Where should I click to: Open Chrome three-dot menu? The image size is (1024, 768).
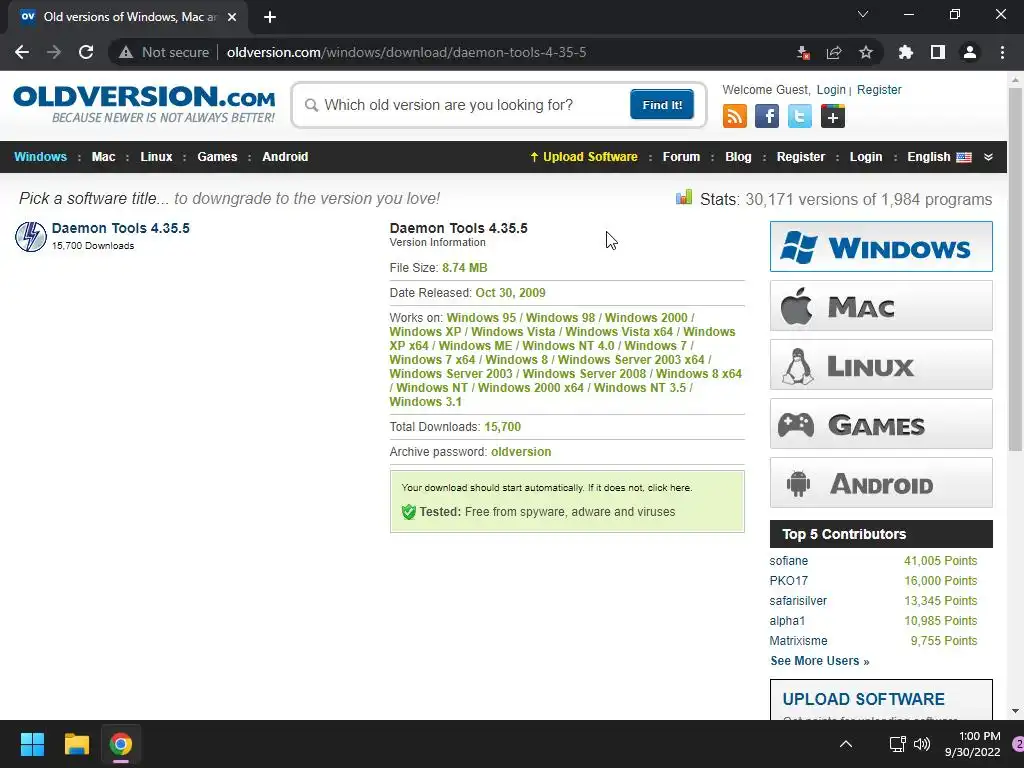tap(1002, 52)
